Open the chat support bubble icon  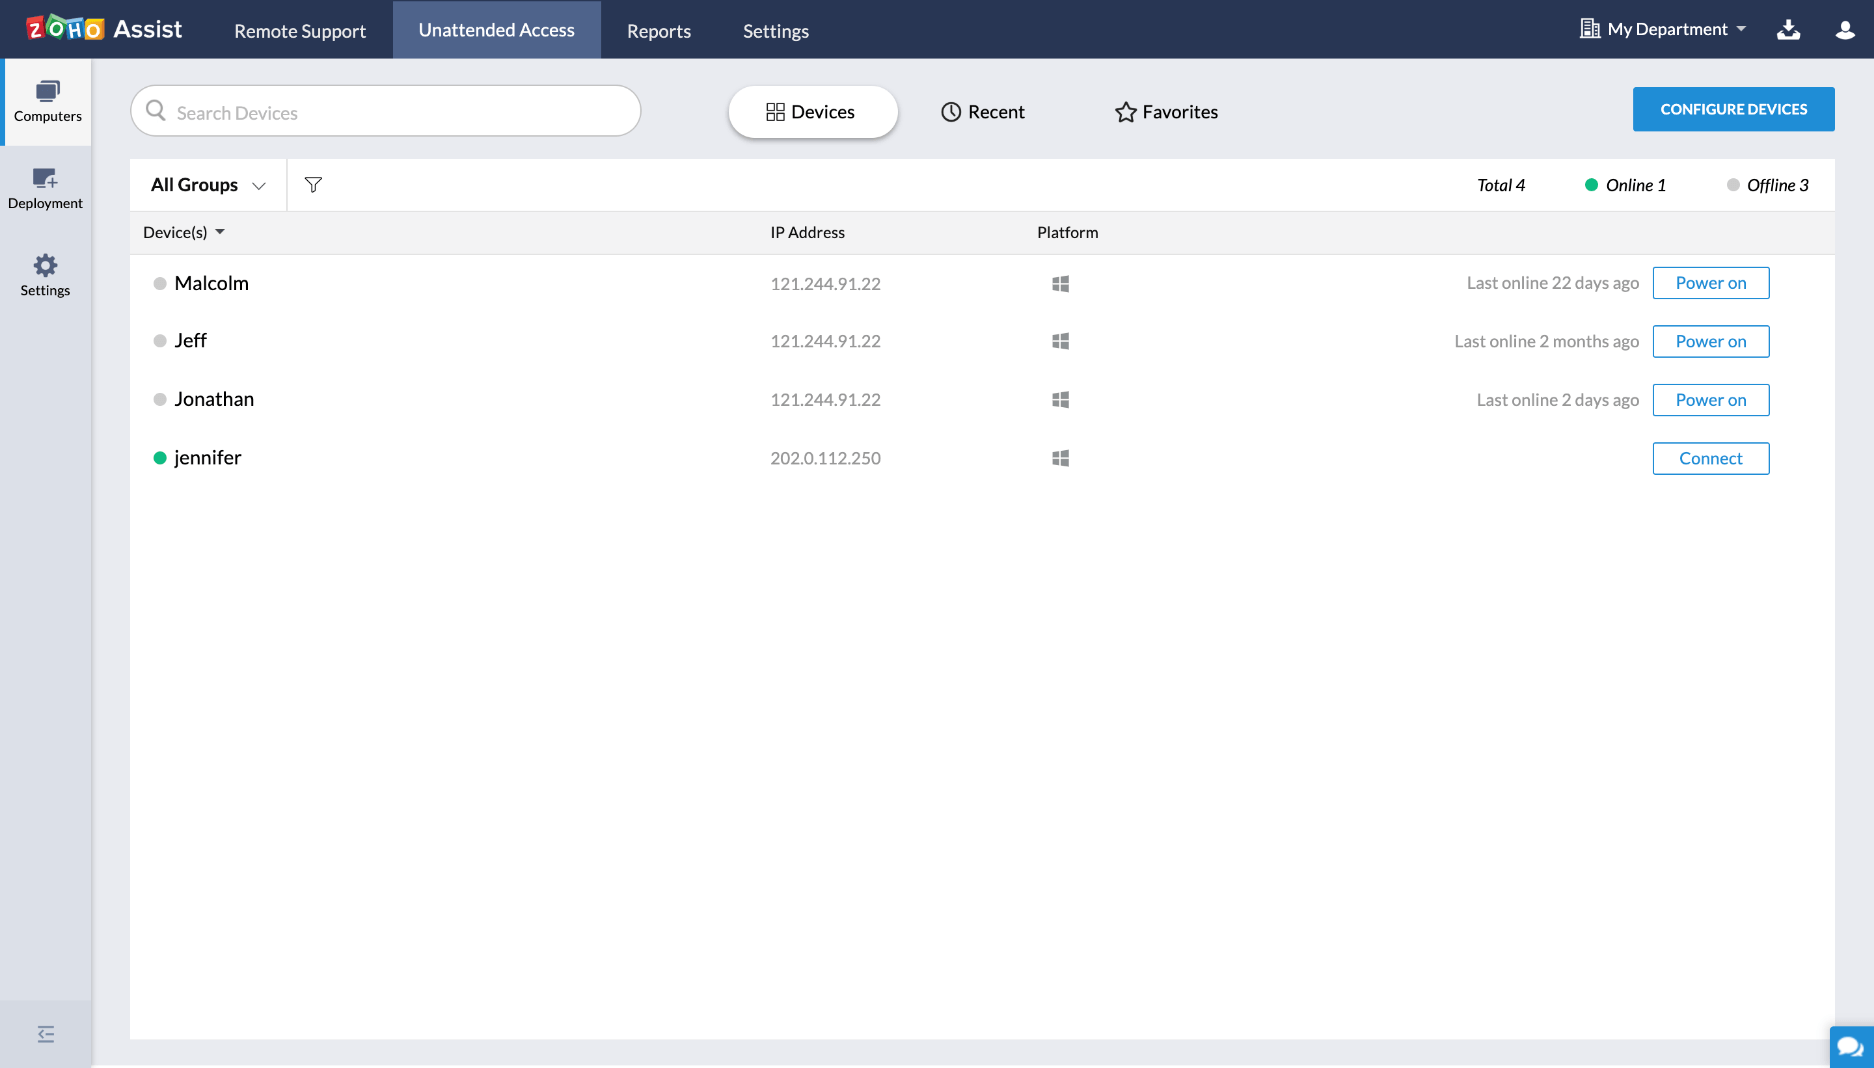pos(1851,1047)
